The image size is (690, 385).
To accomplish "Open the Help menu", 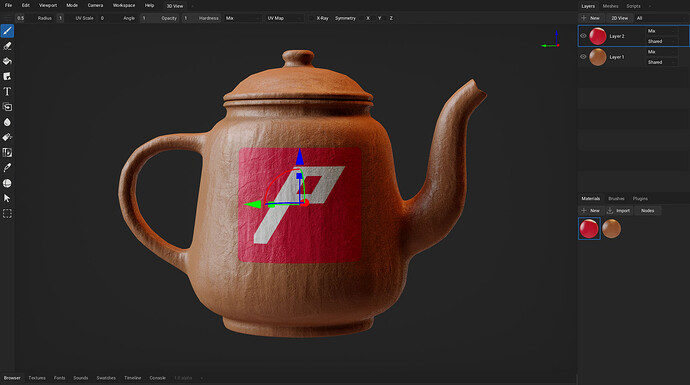I will (149, 6).
